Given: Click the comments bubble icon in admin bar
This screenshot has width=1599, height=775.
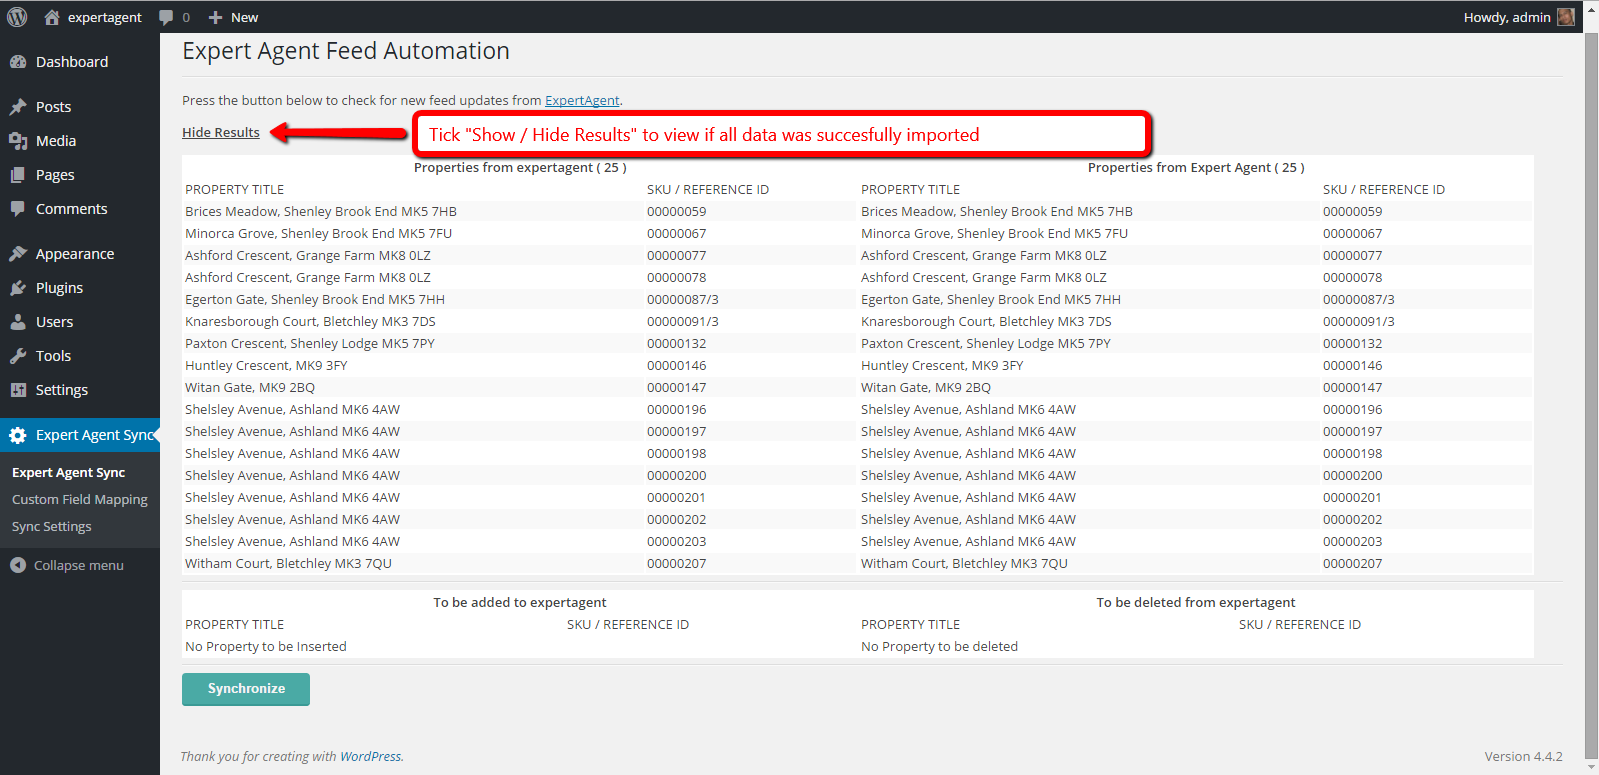Looking at the screenshot, I should click(x=166, y=17).
